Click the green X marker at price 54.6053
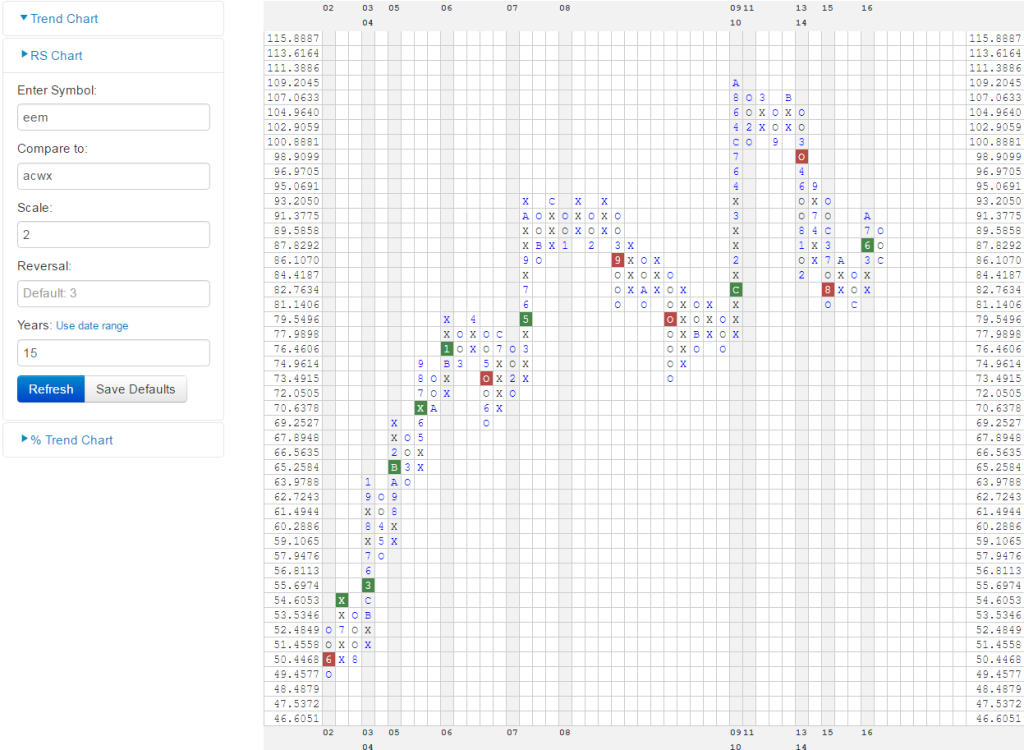 pos(341,601)
